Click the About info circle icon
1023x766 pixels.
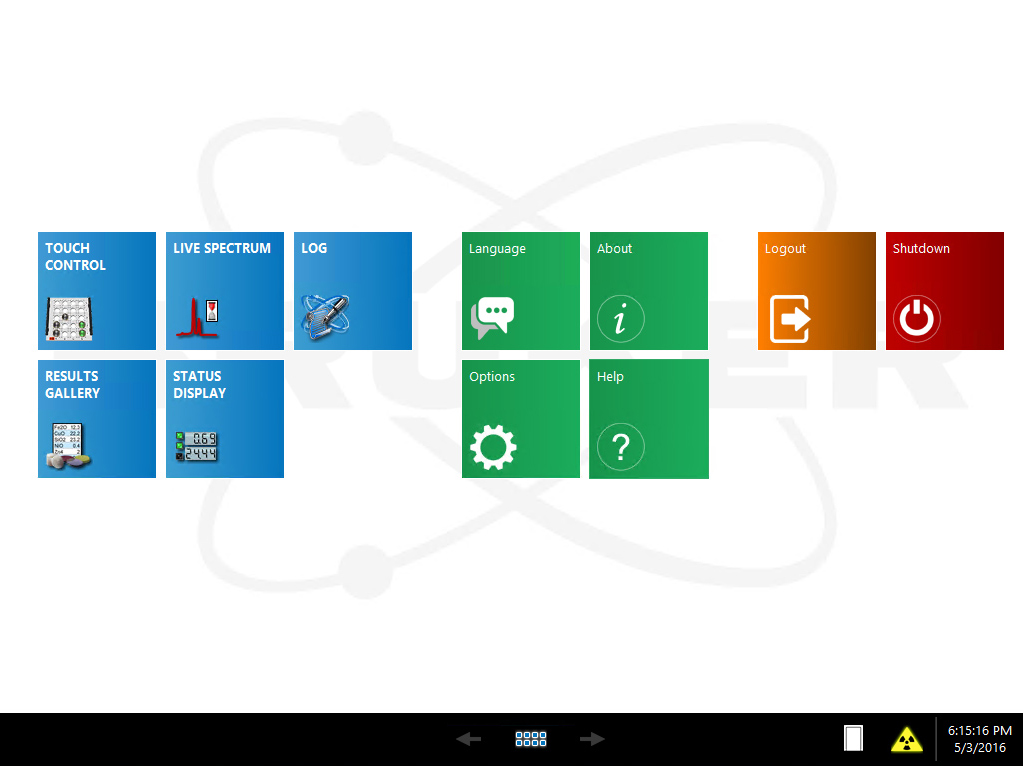[620, 320]
